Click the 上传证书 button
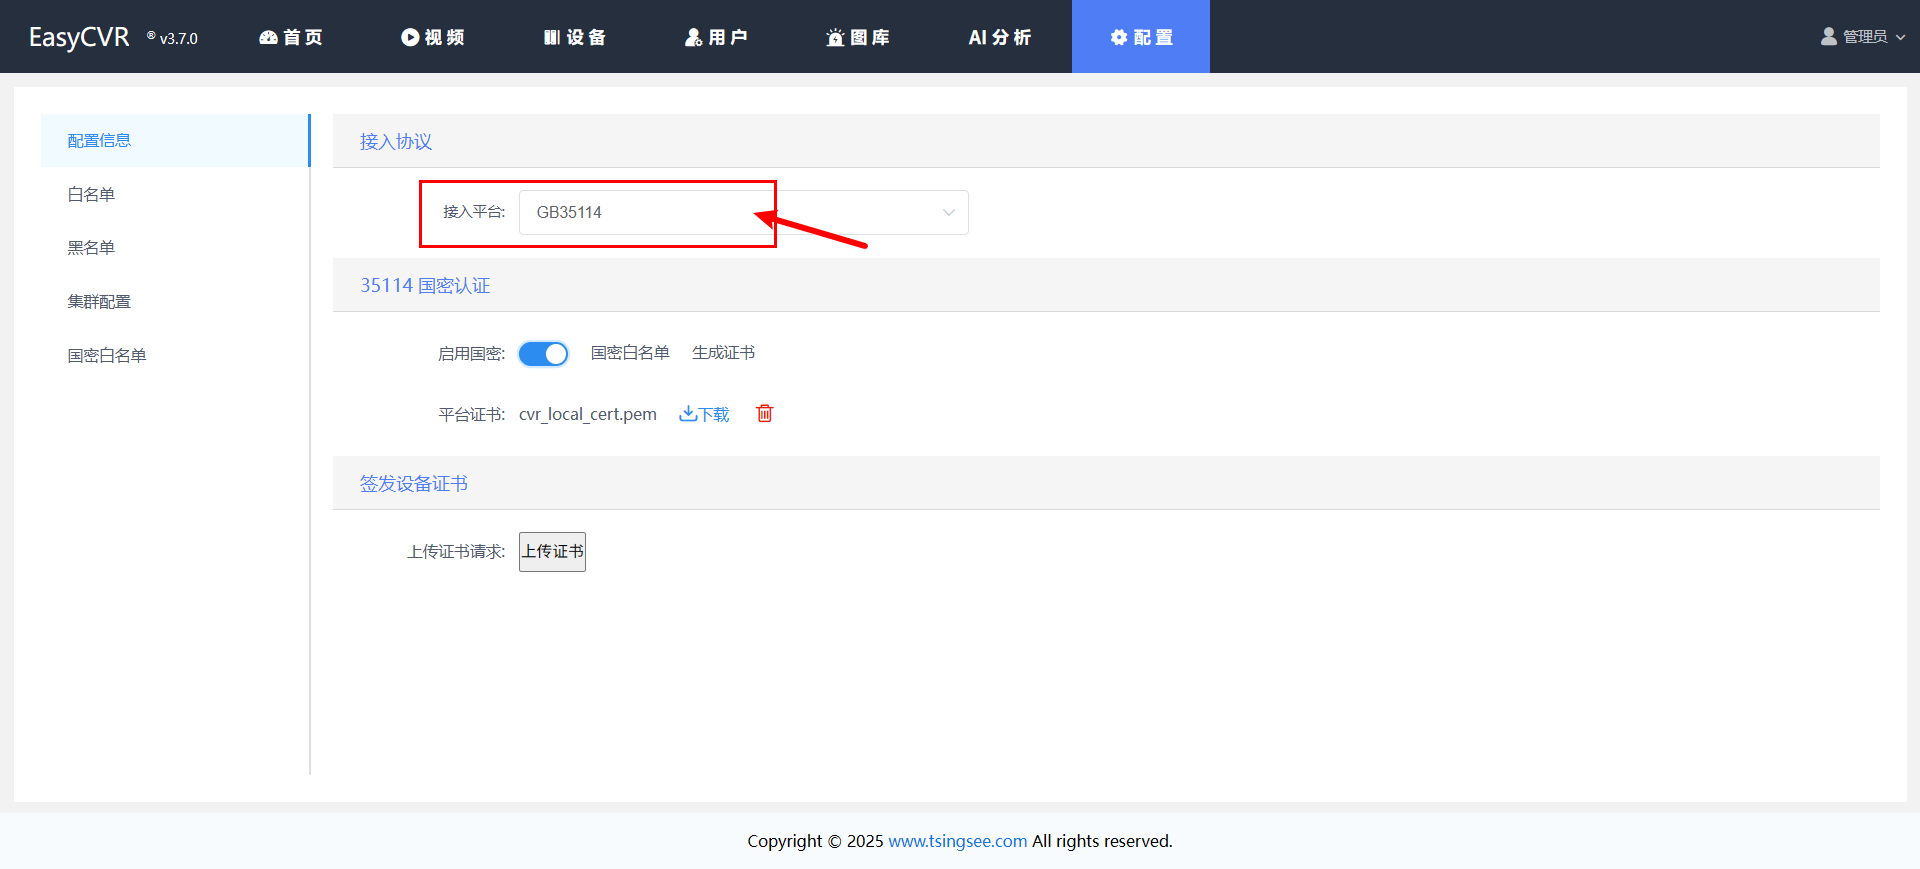The height and width of the screenshot is (869, 1920). click(x=552, y=551)
